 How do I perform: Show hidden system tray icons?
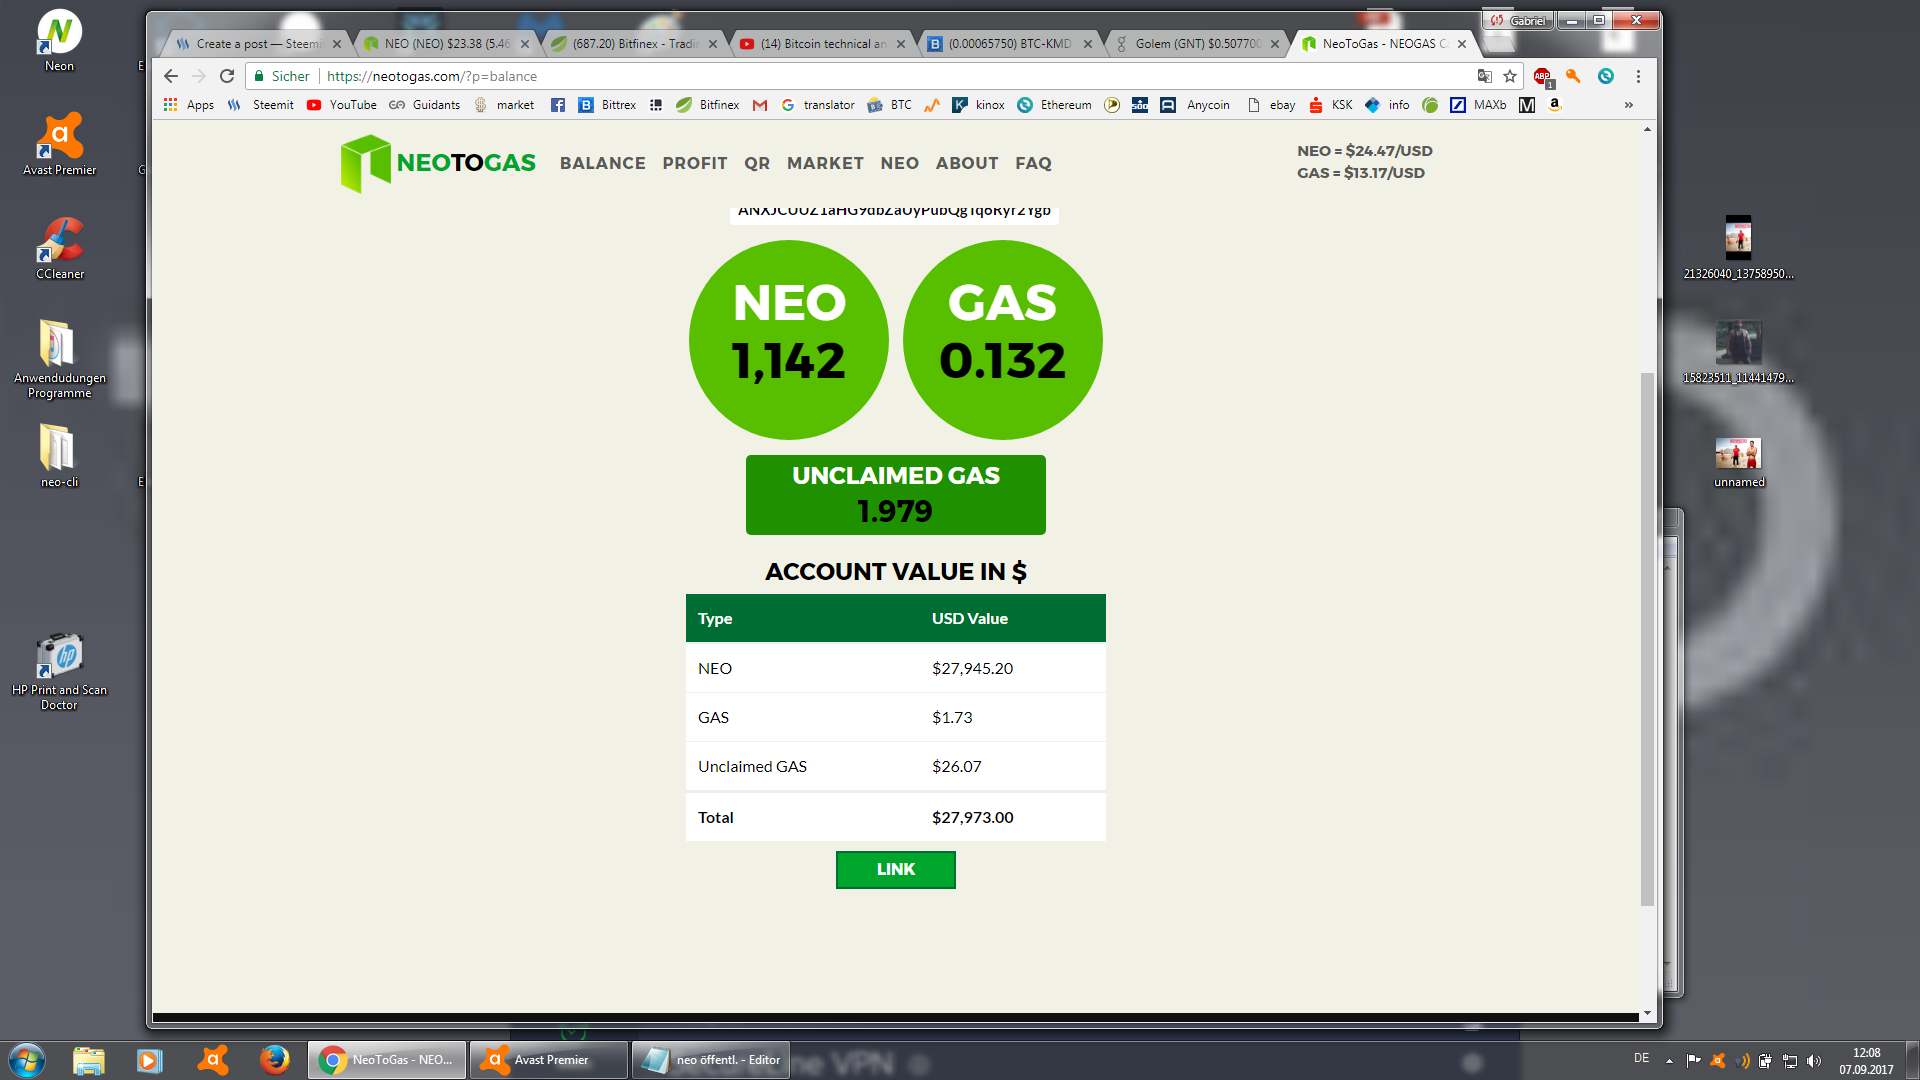click(1668, 1060)
